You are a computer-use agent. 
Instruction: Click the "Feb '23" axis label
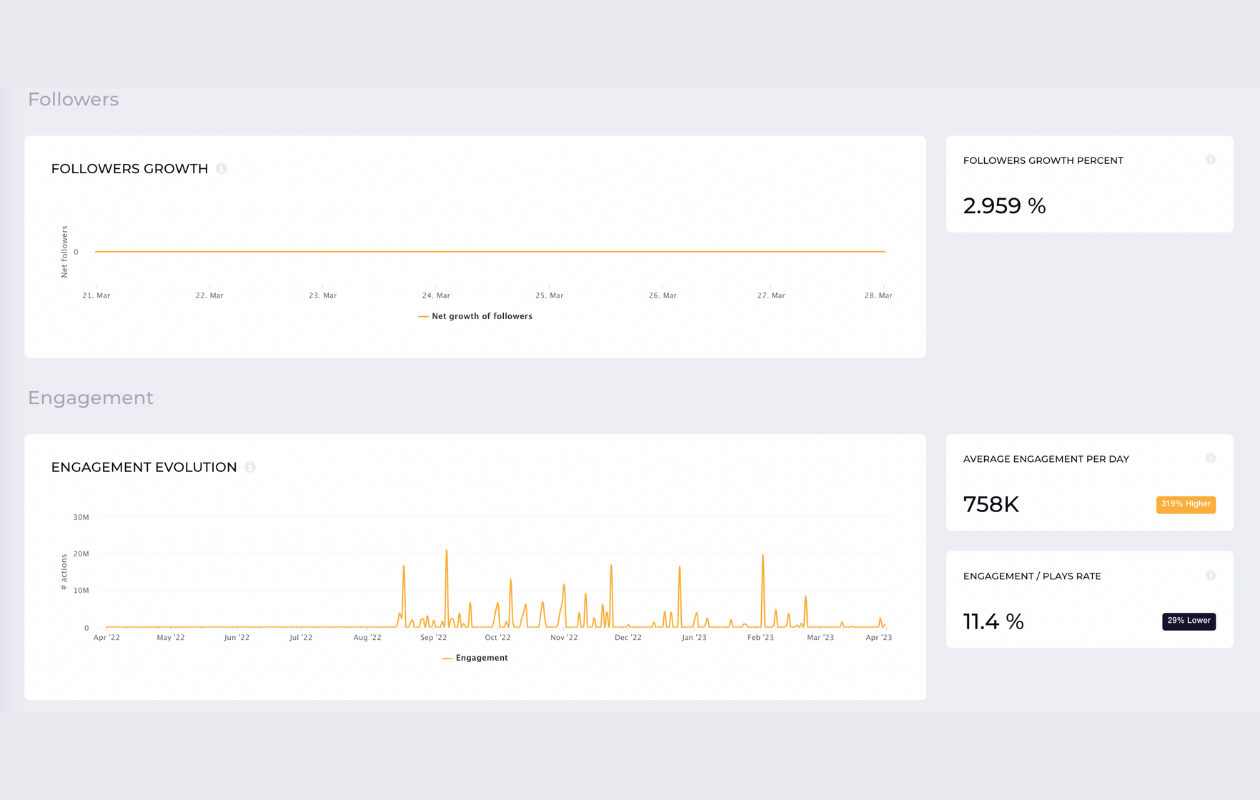coord(760,637)
